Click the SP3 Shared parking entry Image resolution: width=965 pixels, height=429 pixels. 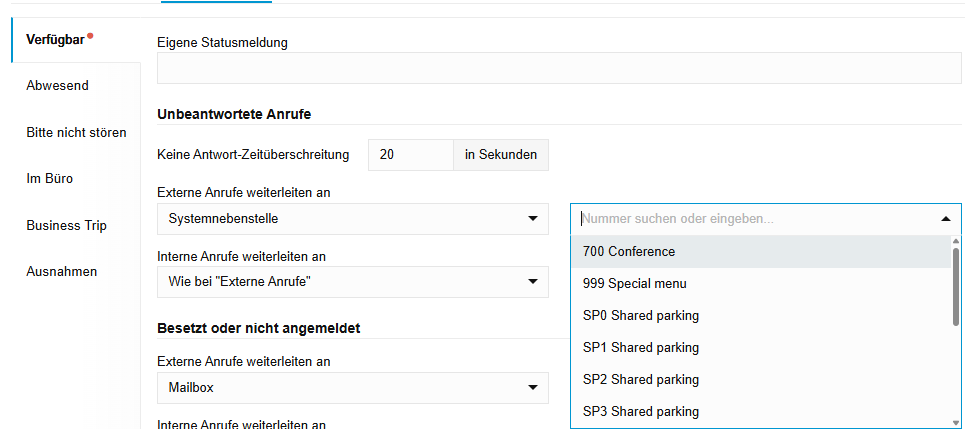click(761, 412)
